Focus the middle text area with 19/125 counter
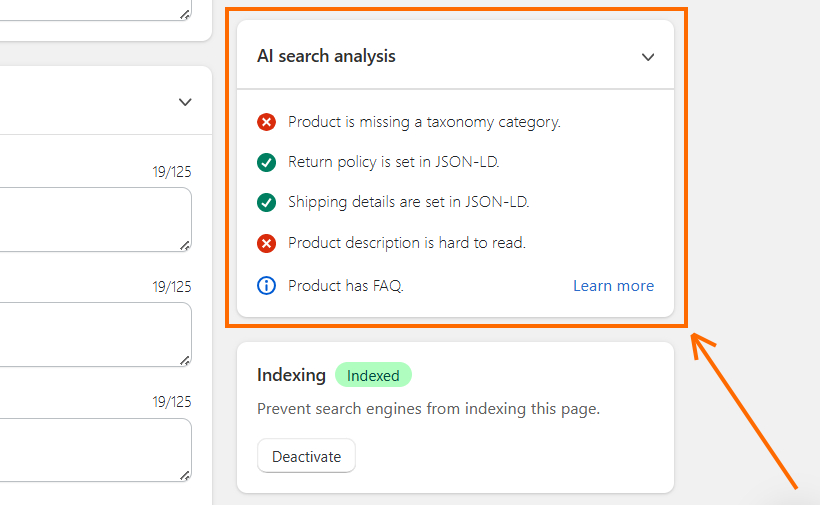Screen dimensions: 820x505 pos(96,335)
